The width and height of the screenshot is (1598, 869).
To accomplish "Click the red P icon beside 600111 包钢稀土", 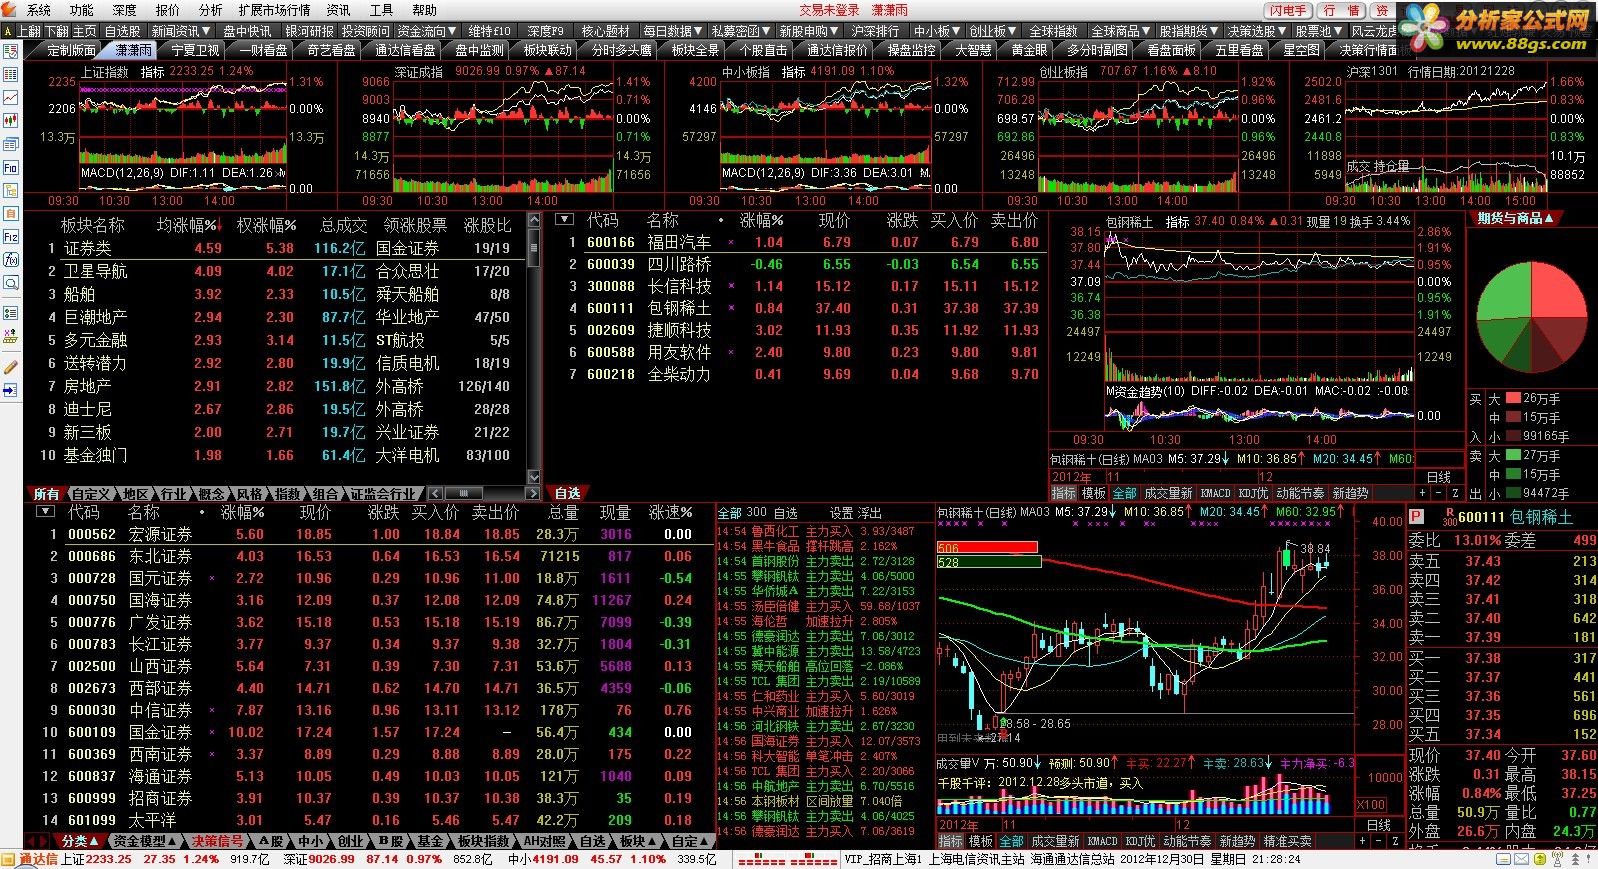I will [1416, 517].
